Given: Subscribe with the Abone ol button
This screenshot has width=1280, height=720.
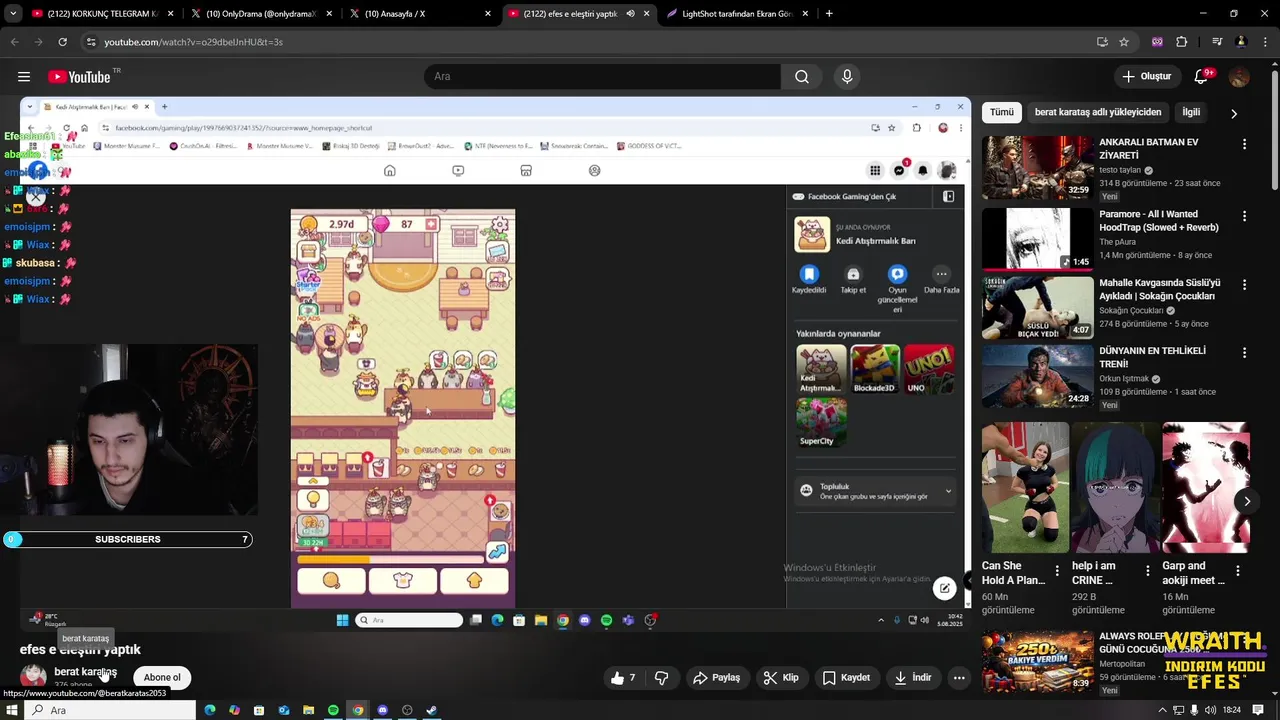Looking at the screenshot, I should (162, 678).
